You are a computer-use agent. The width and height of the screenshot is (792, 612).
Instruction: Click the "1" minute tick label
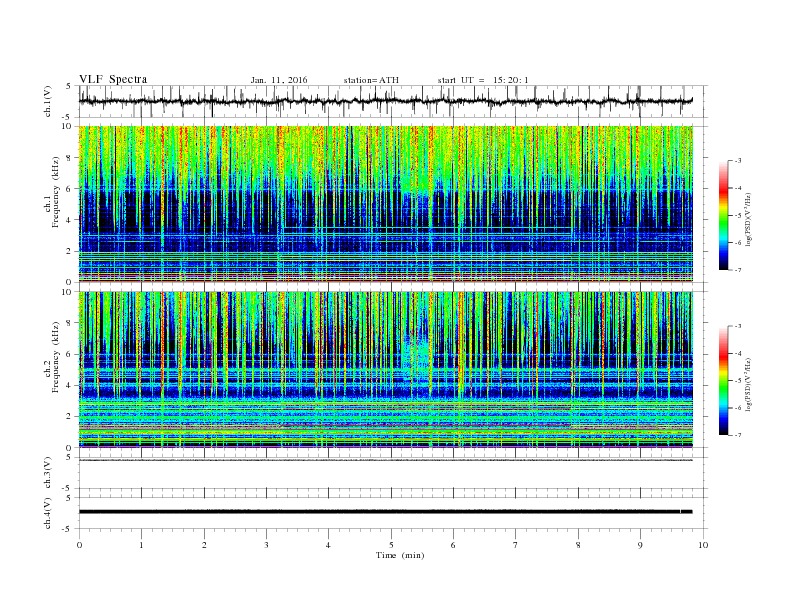(142, 545)
